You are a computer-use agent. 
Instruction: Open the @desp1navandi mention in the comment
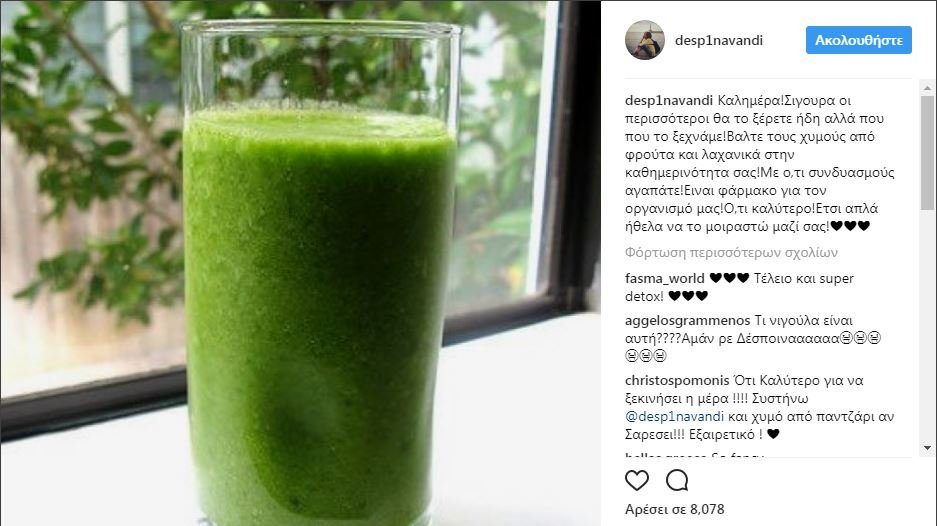click(674, 416)
